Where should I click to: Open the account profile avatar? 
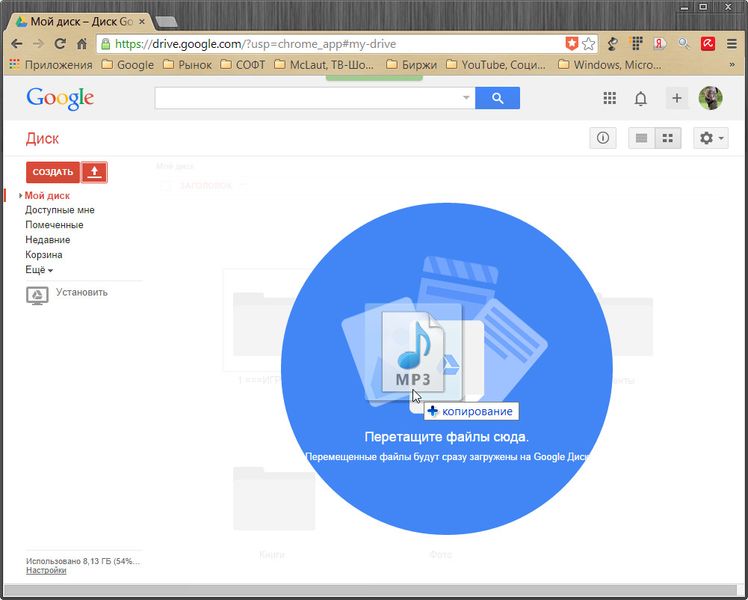pos(711,98)
